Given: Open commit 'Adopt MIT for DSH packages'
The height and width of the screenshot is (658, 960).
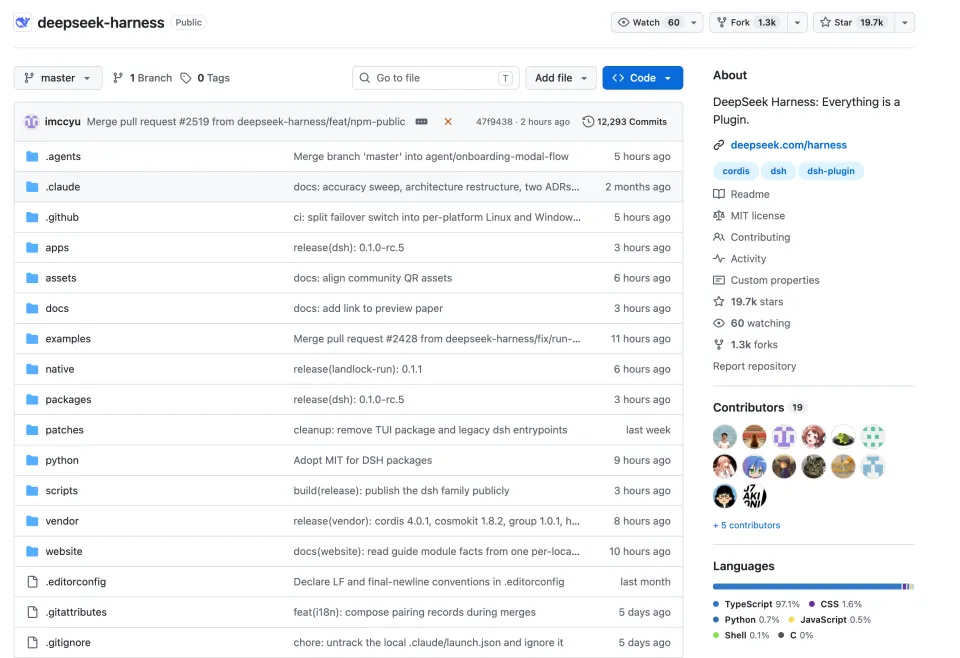Looking at the screenshot, I should point(362,460).
